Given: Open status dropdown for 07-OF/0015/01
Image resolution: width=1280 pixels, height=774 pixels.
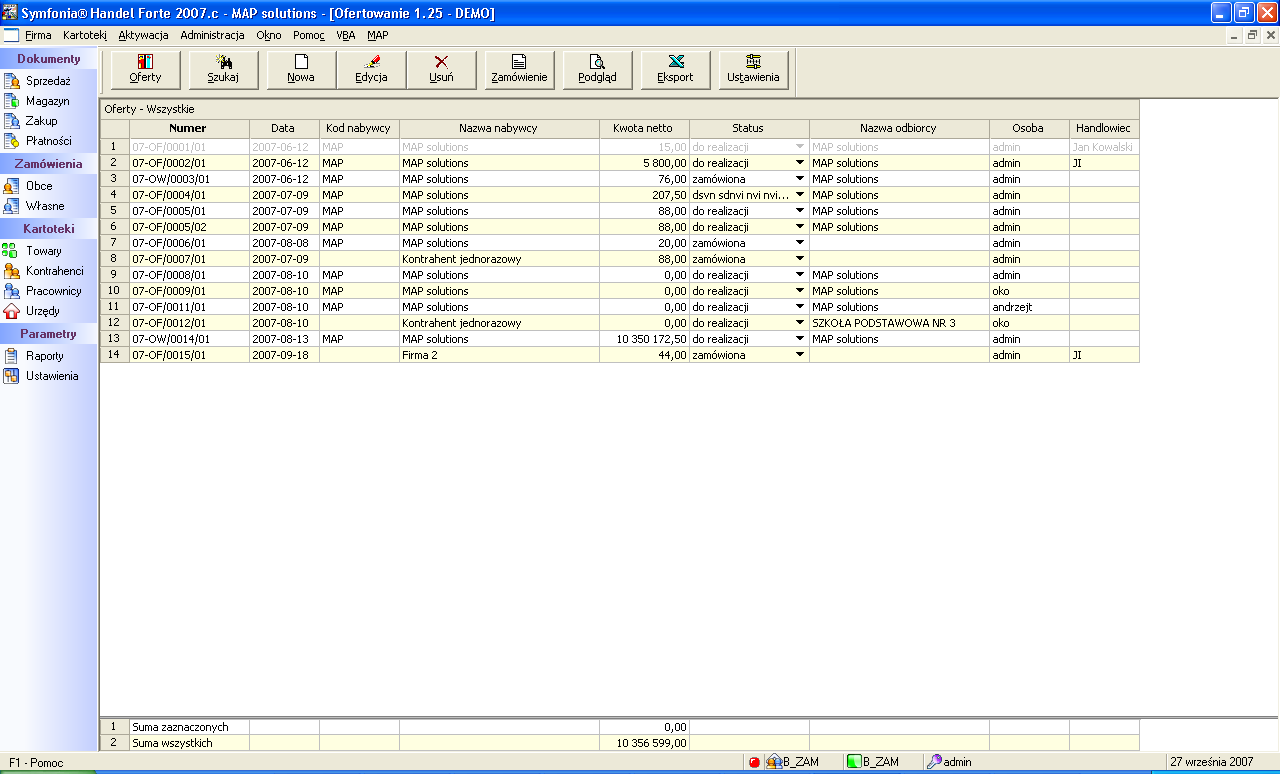Looking at the screenshot, I should (x=800, y=355).
